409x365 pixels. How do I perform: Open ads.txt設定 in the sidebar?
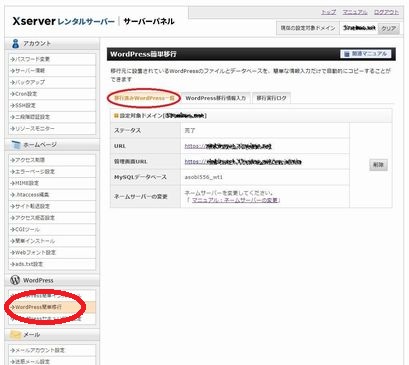click(x=52, y=264)
